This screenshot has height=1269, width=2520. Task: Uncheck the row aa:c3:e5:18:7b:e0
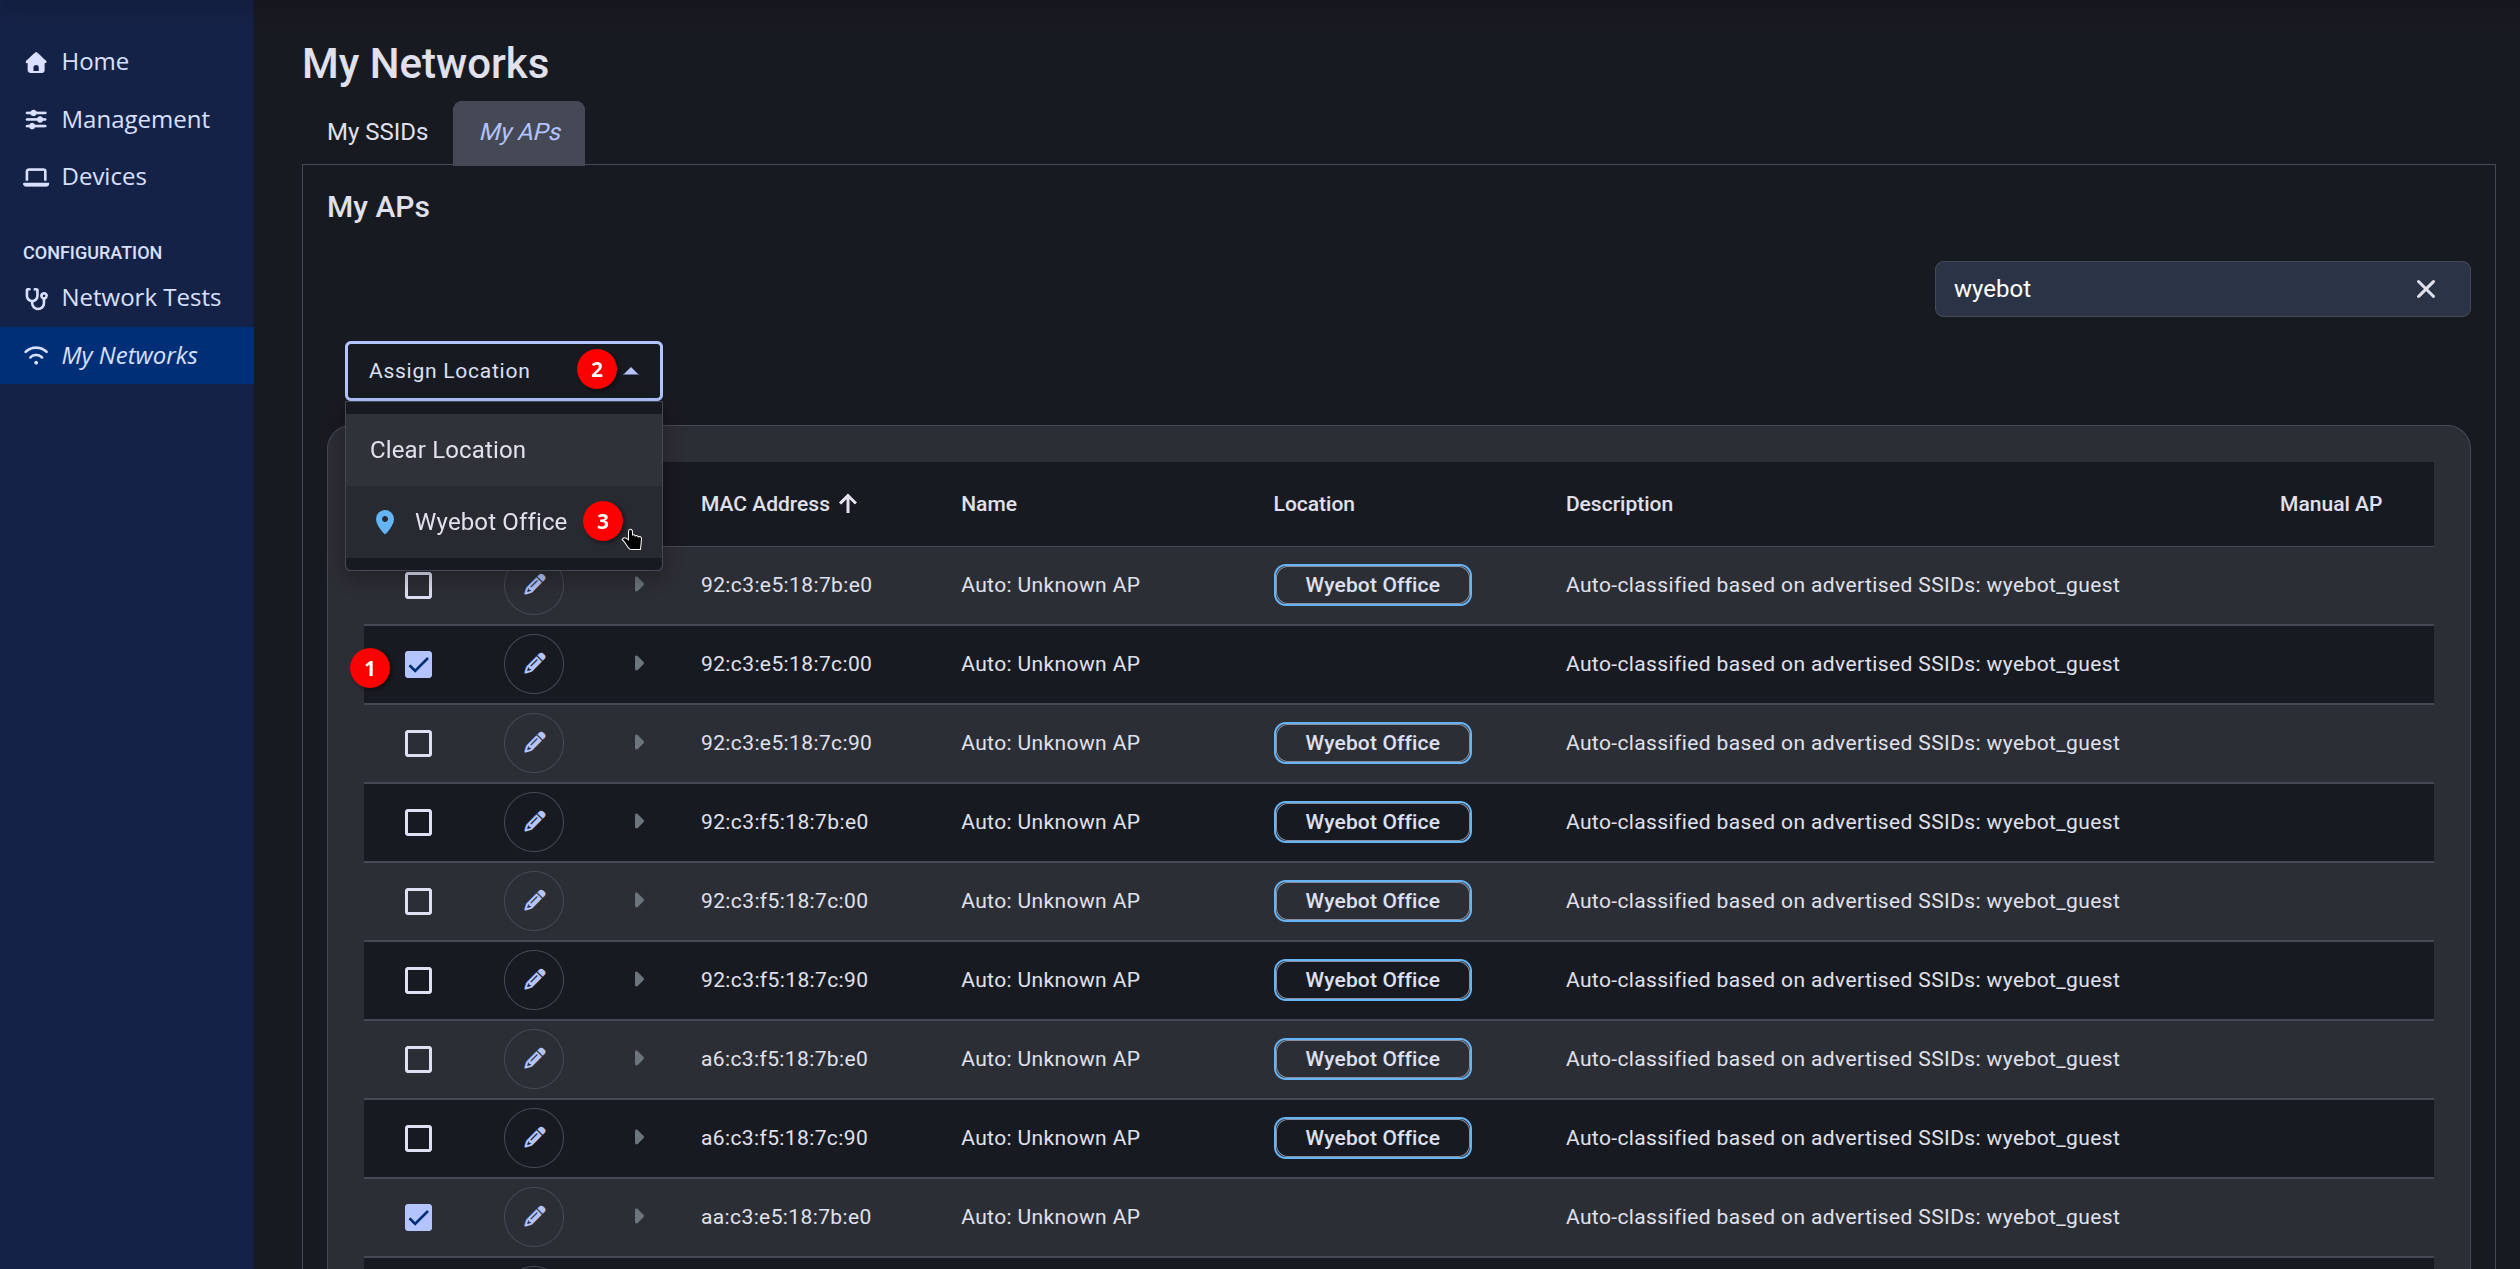(418, 1217)
